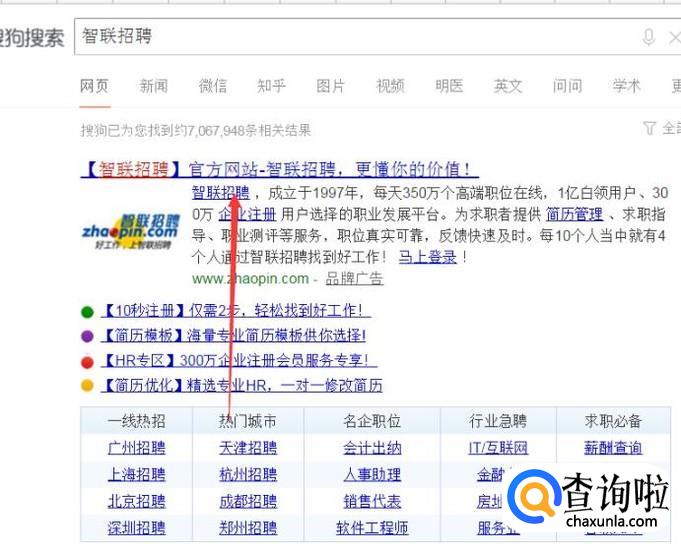Click the 智联招聘 link in the description
Image resolution: width=681 pixels, height=552 pixels.
tap(221, 192)
